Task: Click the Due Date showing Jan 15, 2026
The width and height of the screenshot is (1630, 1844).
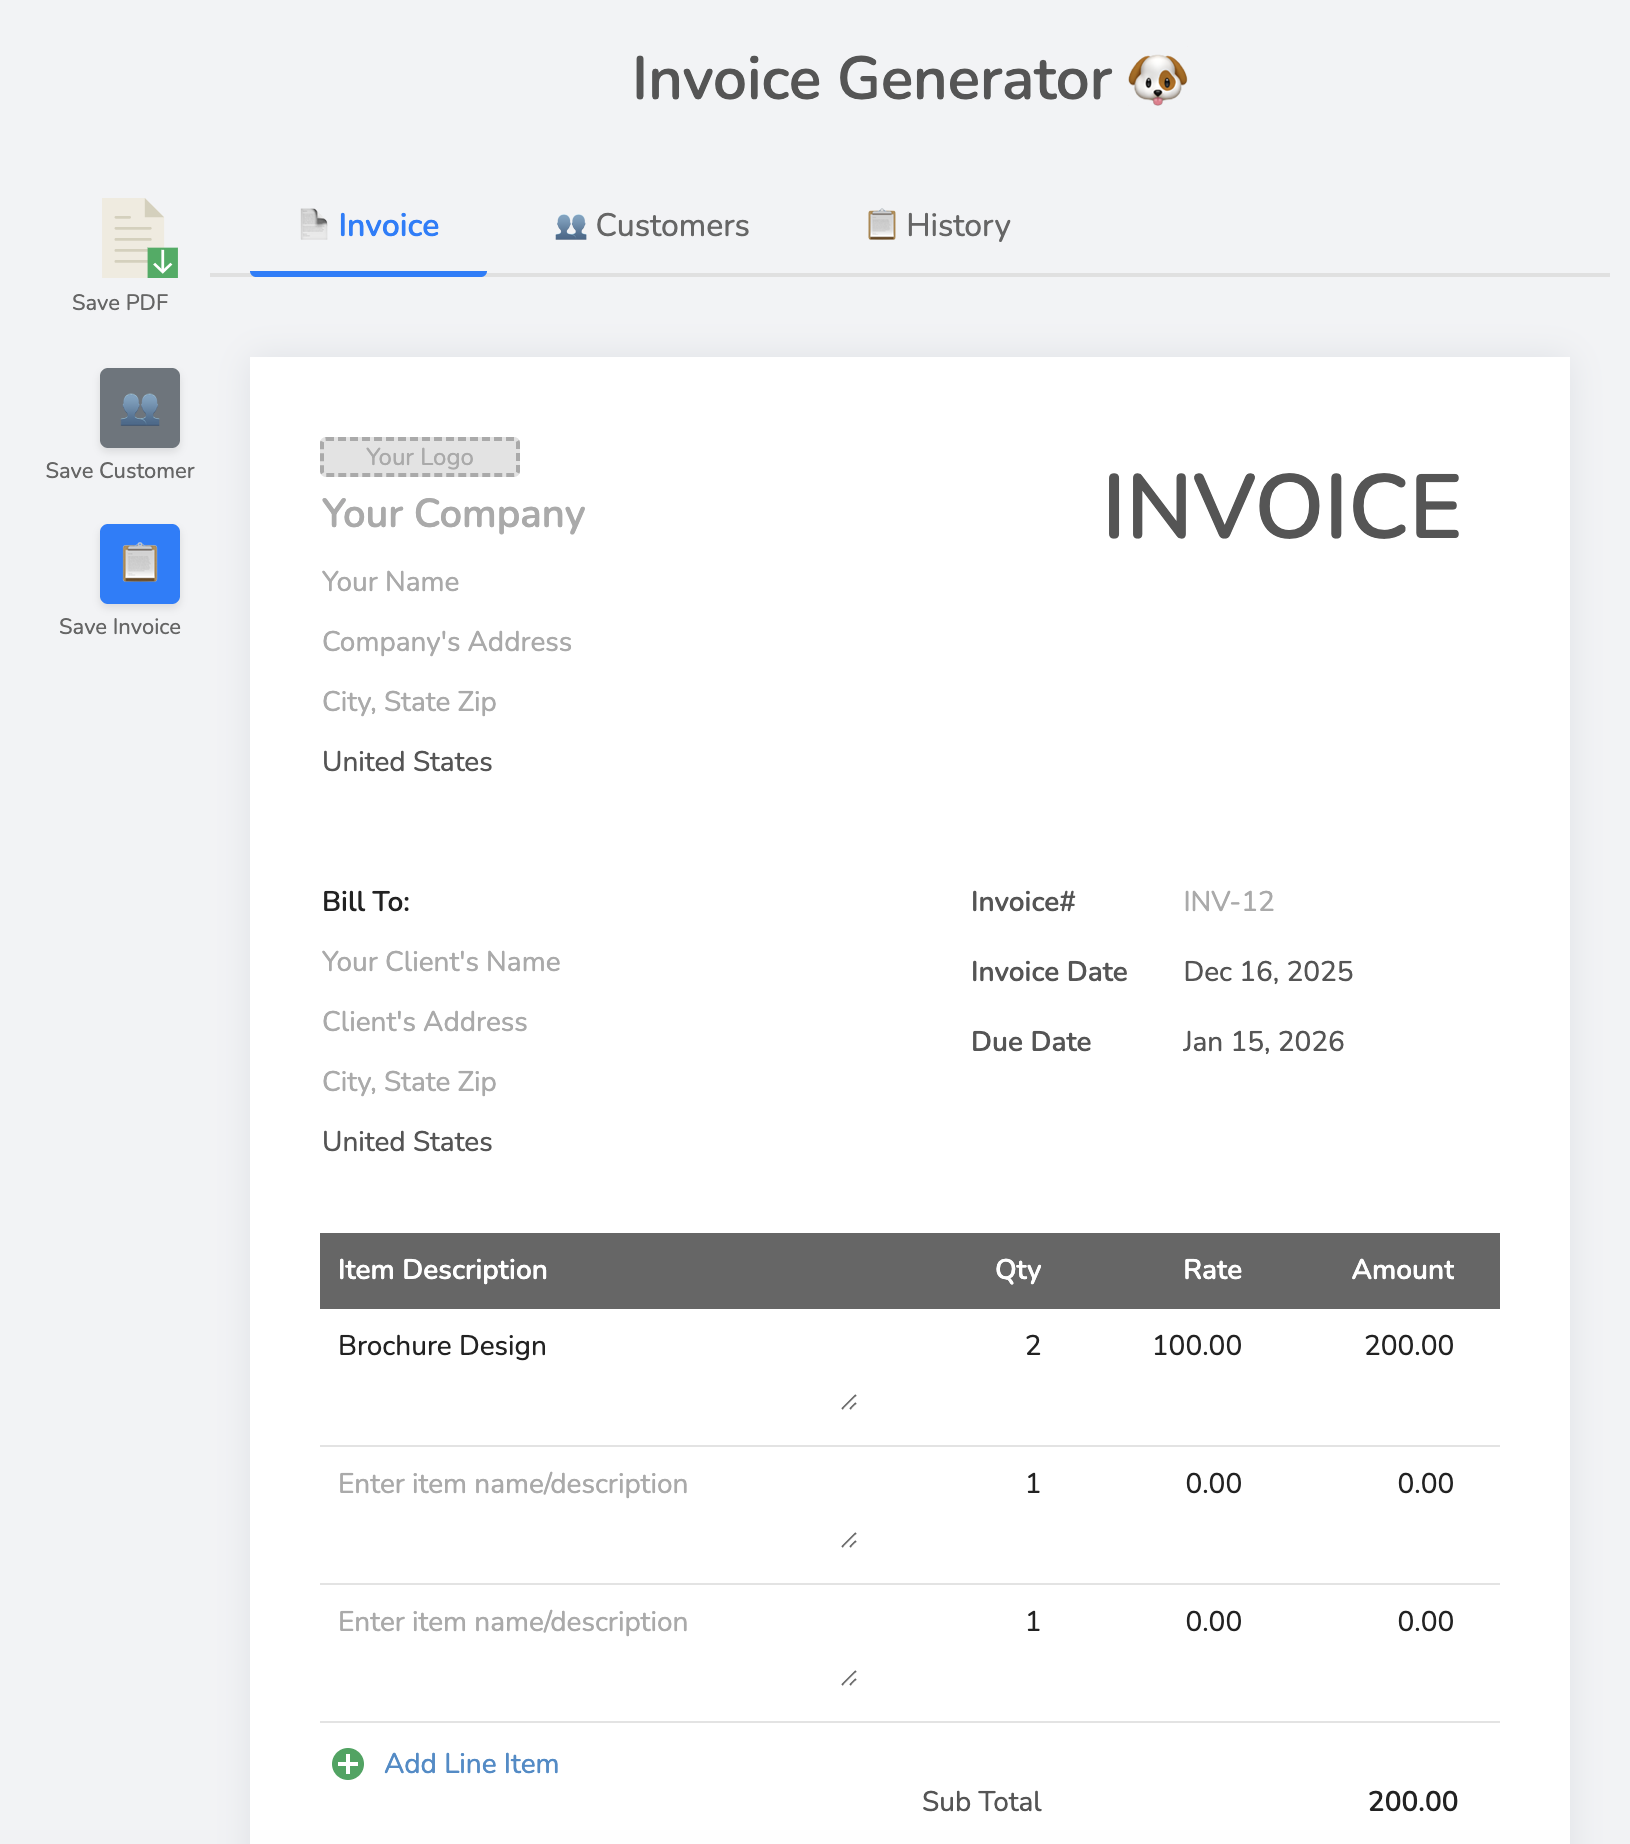Action: point(1263,1041)
